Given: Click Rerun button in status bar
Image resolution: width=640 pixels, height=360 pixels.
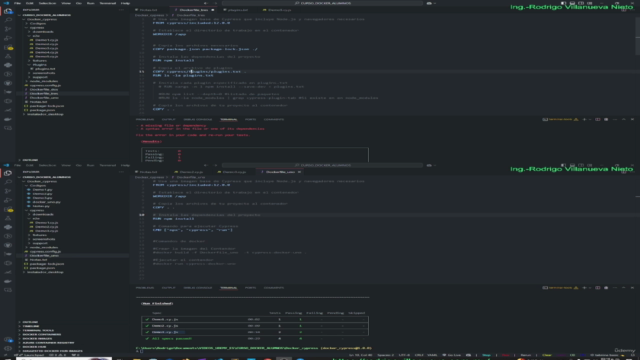Looking at the screenshot, I should (526, 355).
